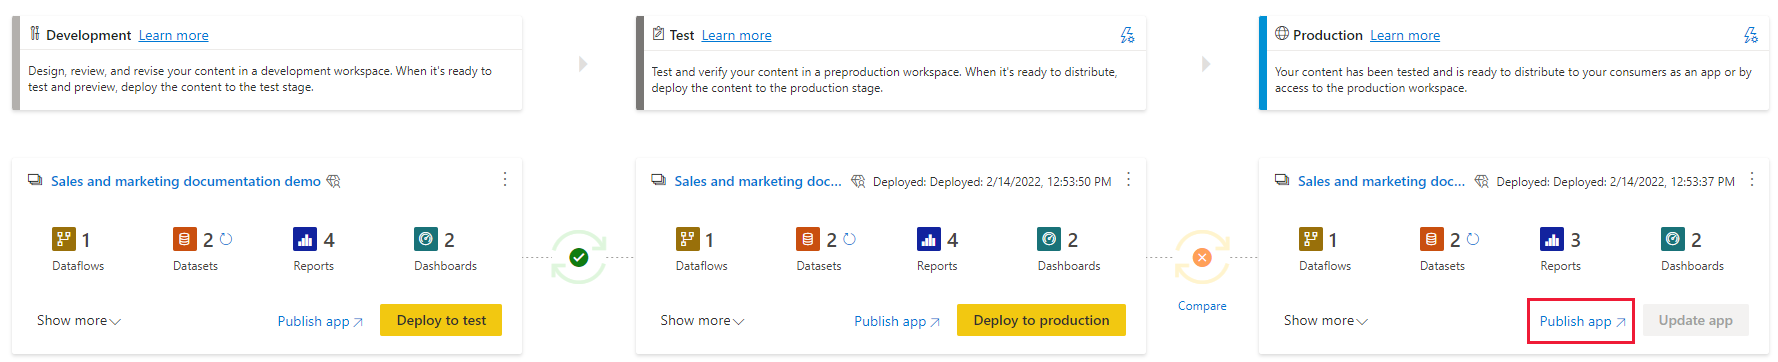Click Publish app link in Production stage
The height and width of the screenshot is (362, 1778).
click(1582, 321)
